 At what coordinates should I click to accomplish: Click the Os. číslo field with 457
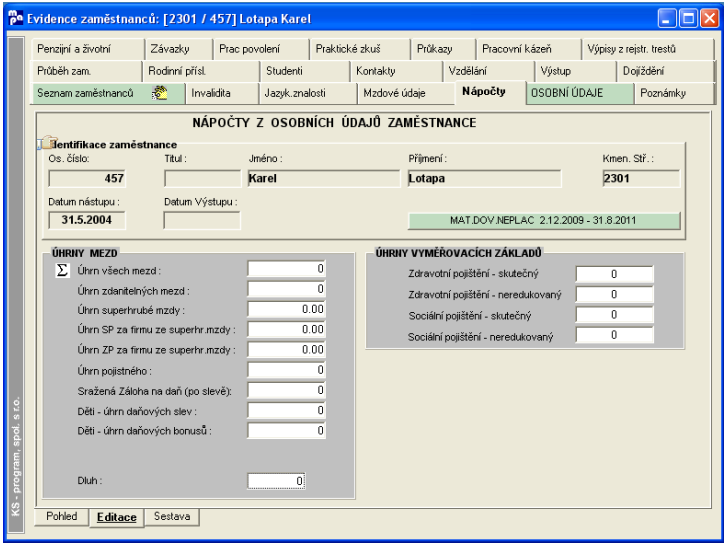pos(87,178)
